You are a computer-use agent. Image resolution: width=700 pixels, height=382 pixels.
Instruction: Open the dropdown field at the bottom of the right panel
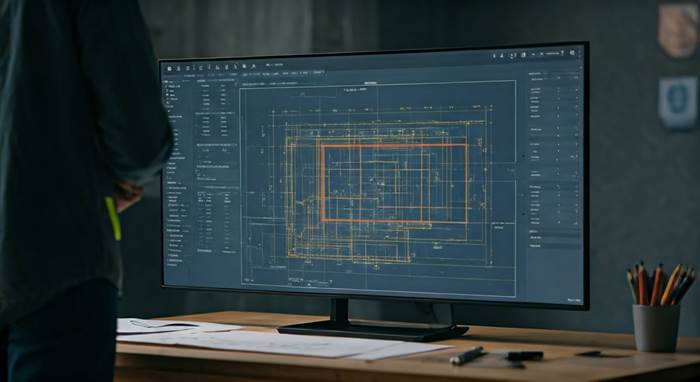(x=554, y=246)
